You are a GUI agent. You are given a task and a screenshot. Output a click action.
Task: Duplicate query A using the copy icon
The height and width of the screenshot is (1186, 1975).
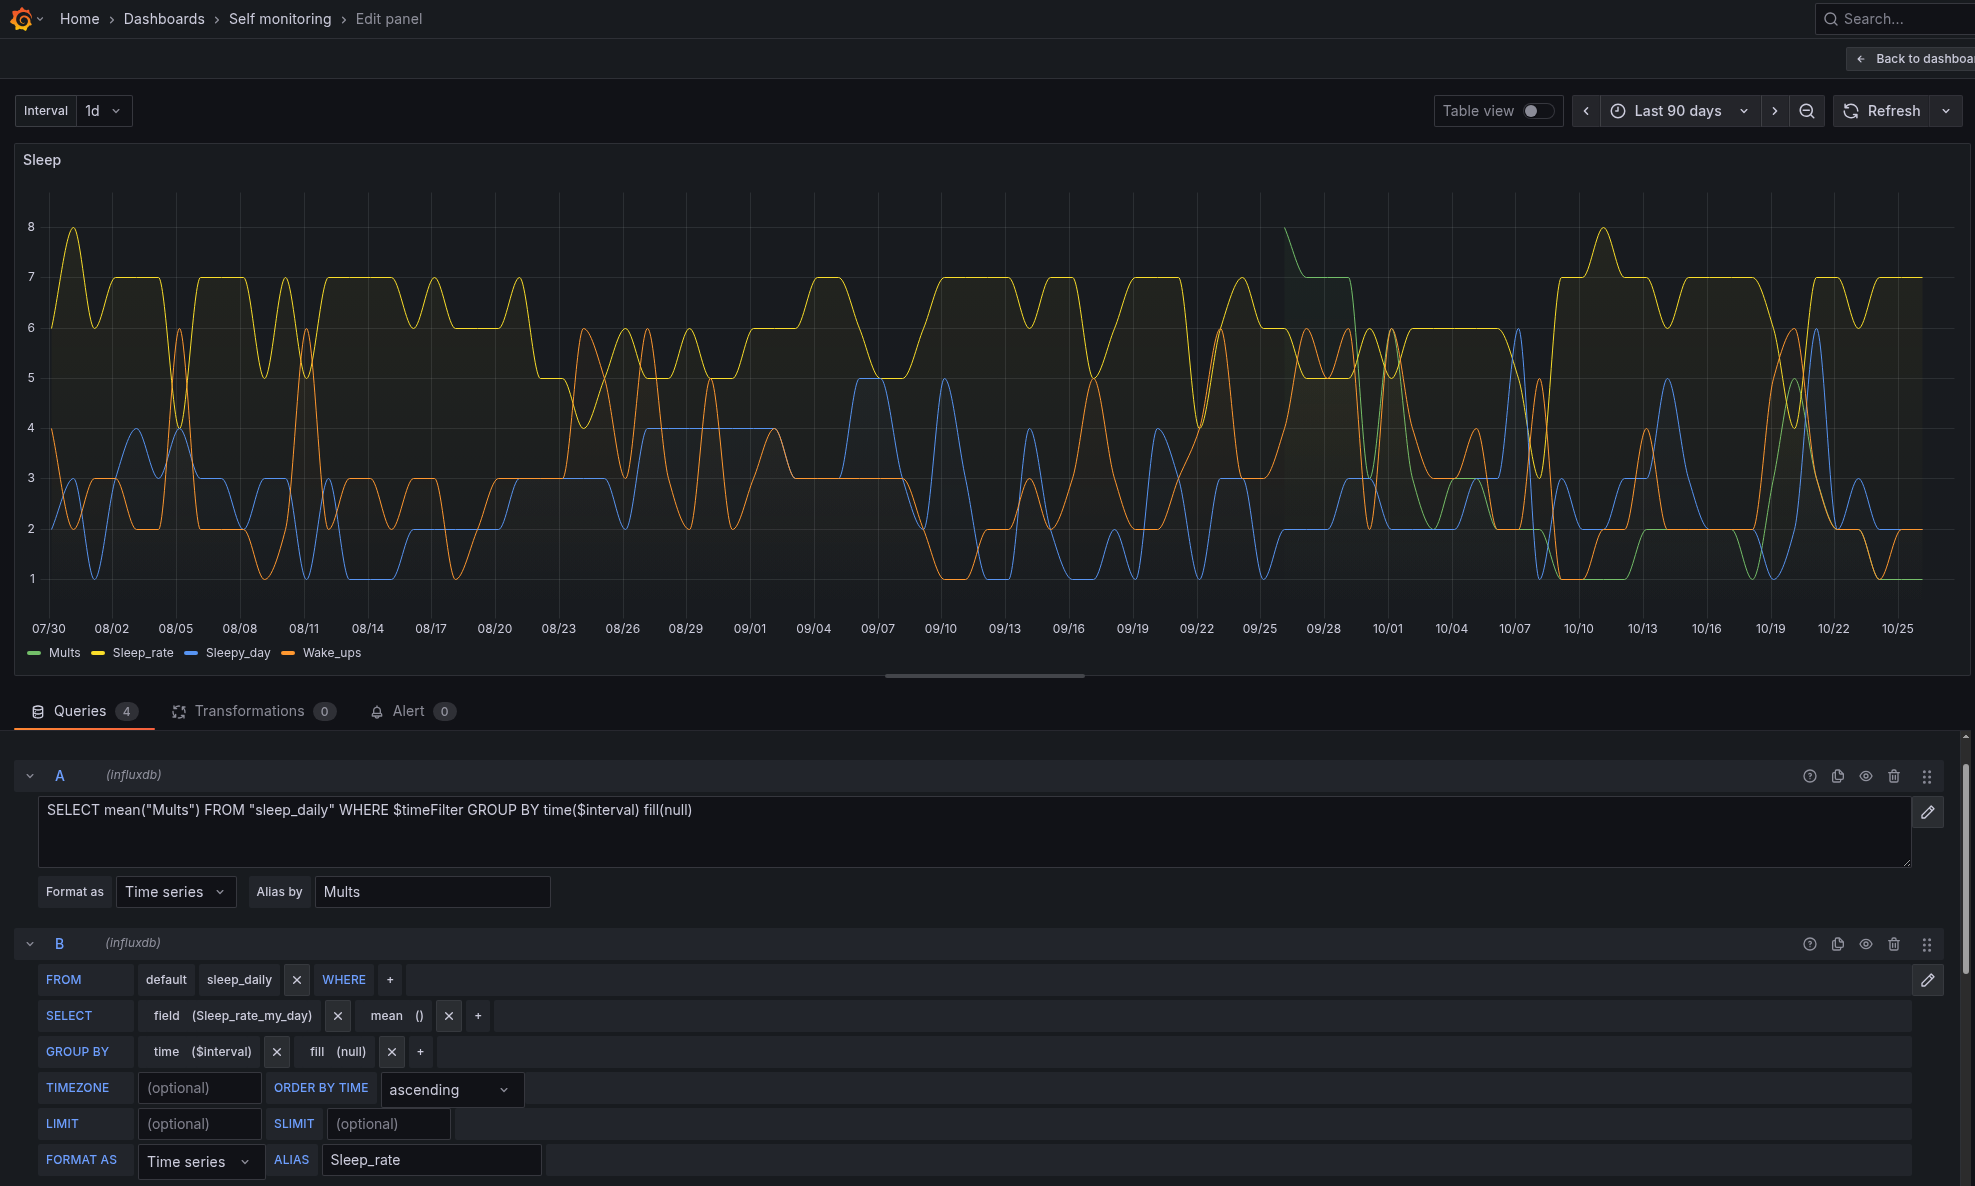[x=1838, y=776]
